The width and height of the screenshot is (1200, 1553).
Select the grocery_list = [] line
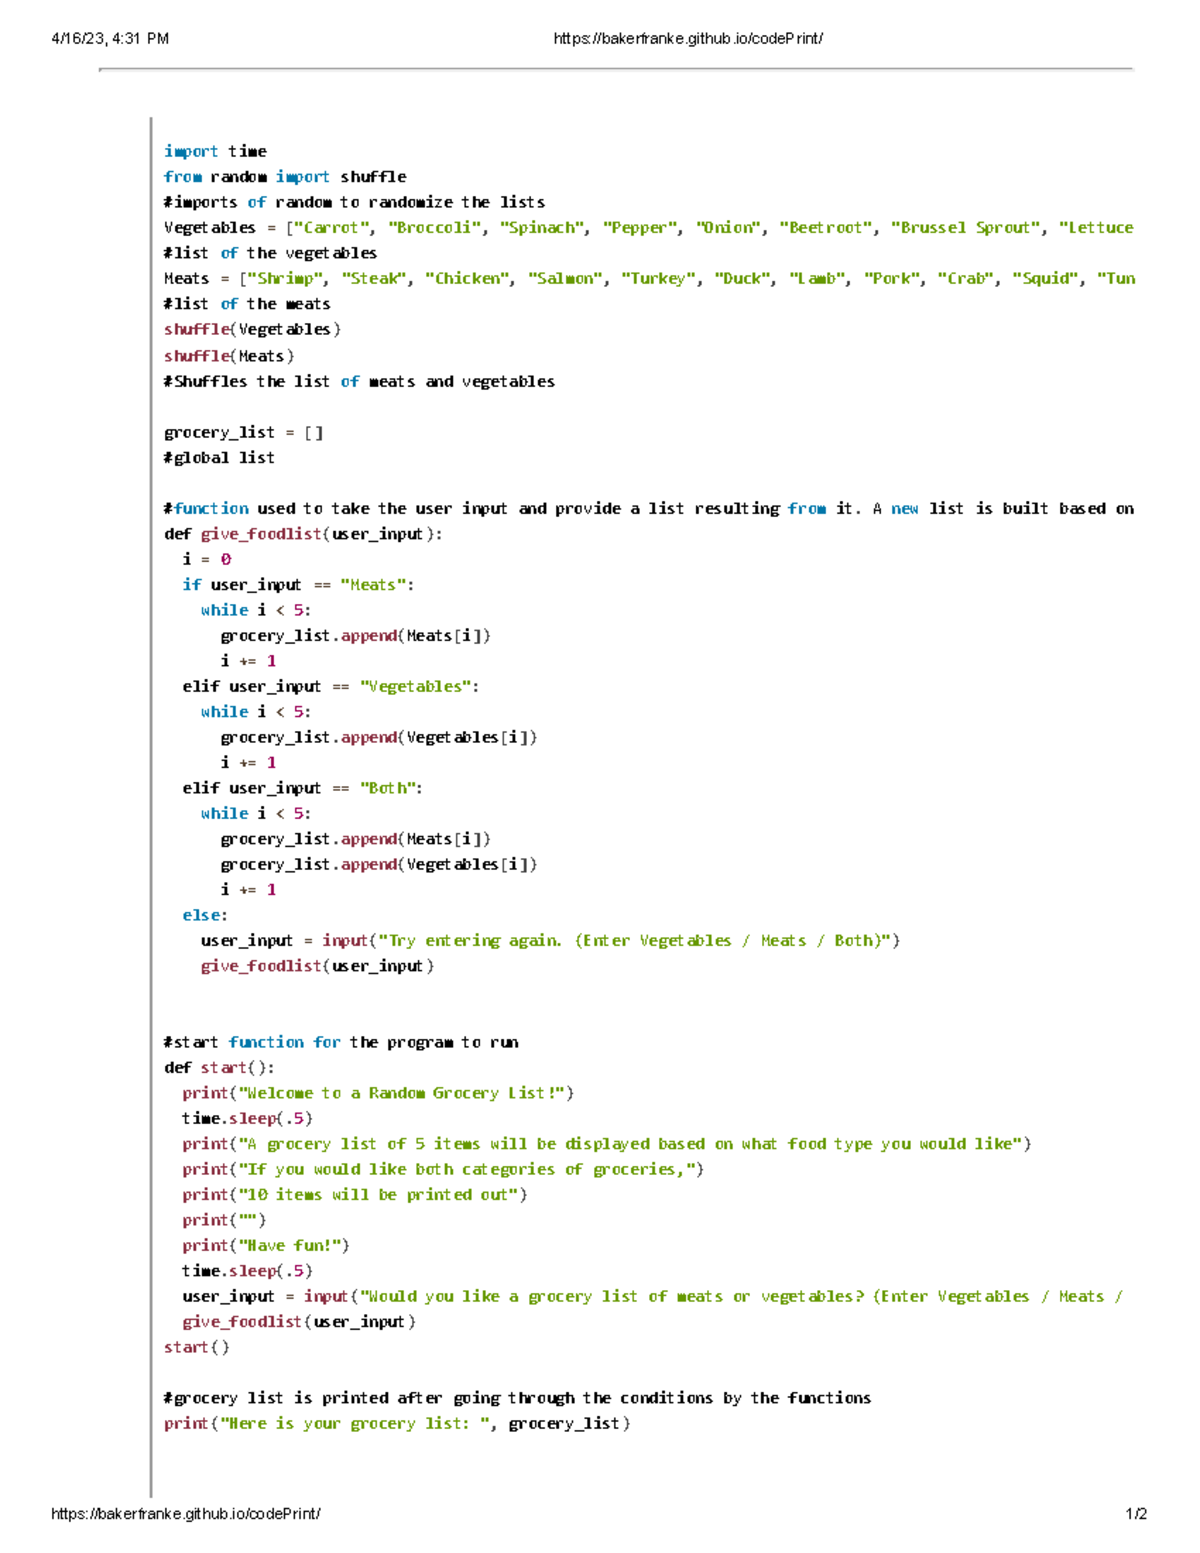244,431
